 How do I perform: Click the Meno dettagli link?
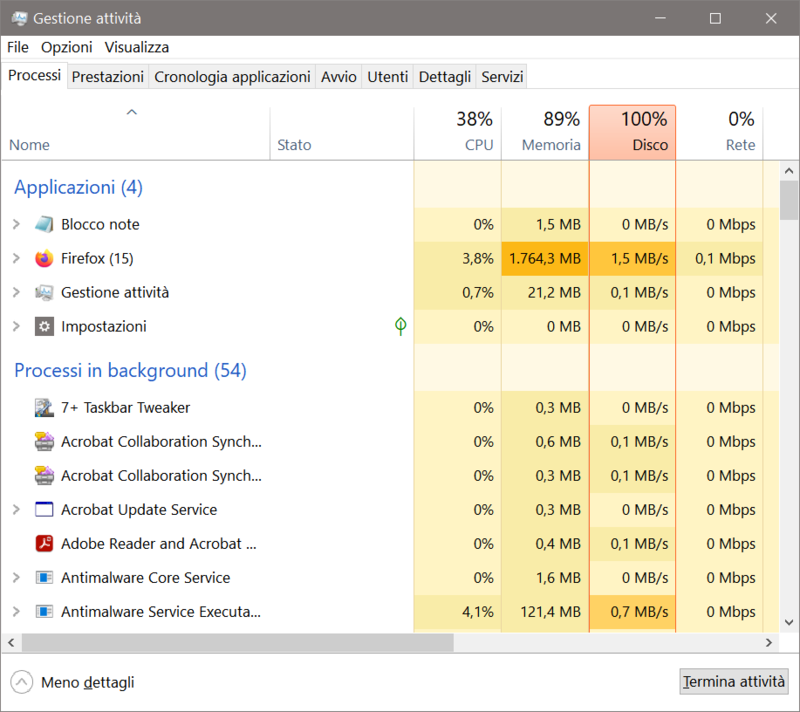tap(88, 682)
